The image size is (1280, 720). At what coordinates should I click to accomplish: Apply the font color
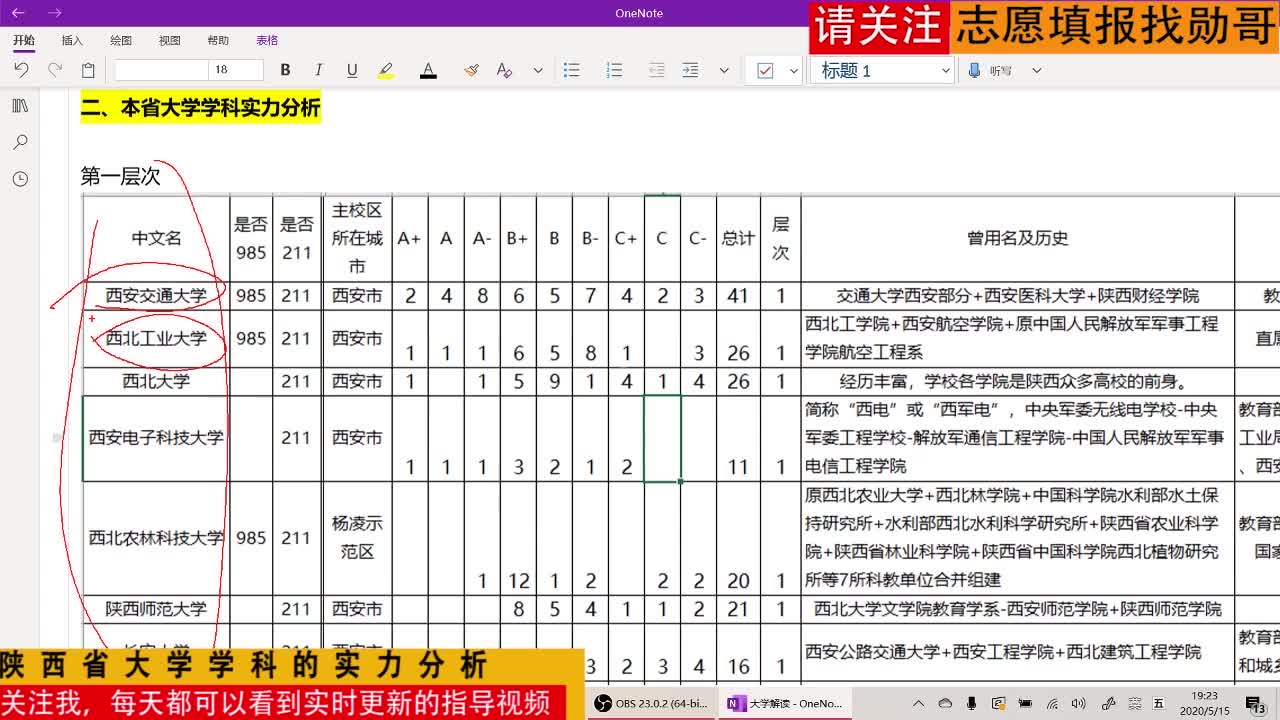tap(428, 70)
